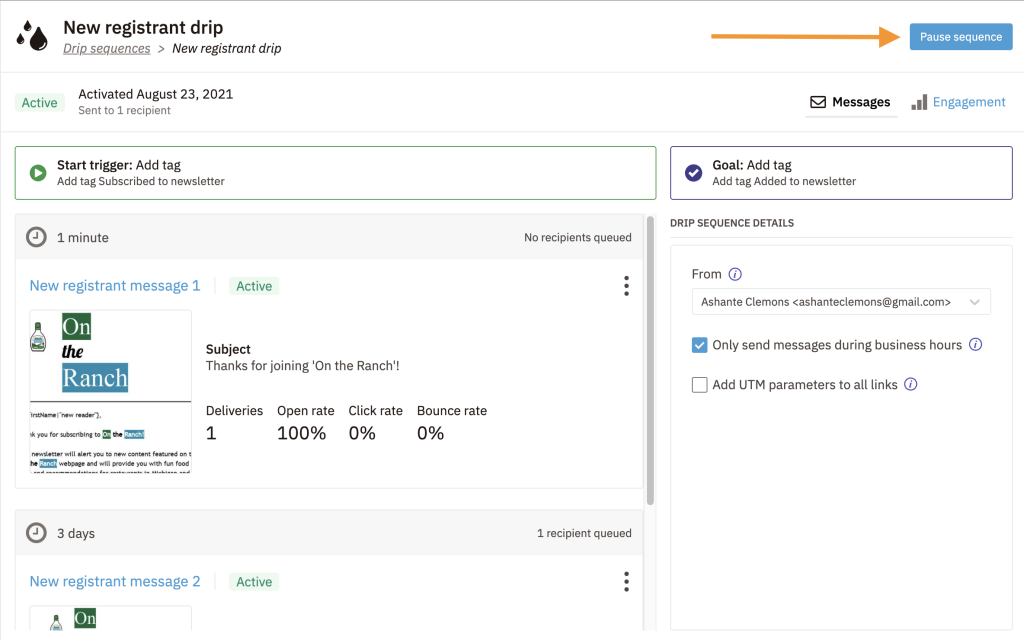Viewport: 1024px width, 640px height.
Task: Open three-dot menu for message 1
Action: click(626, 285)
